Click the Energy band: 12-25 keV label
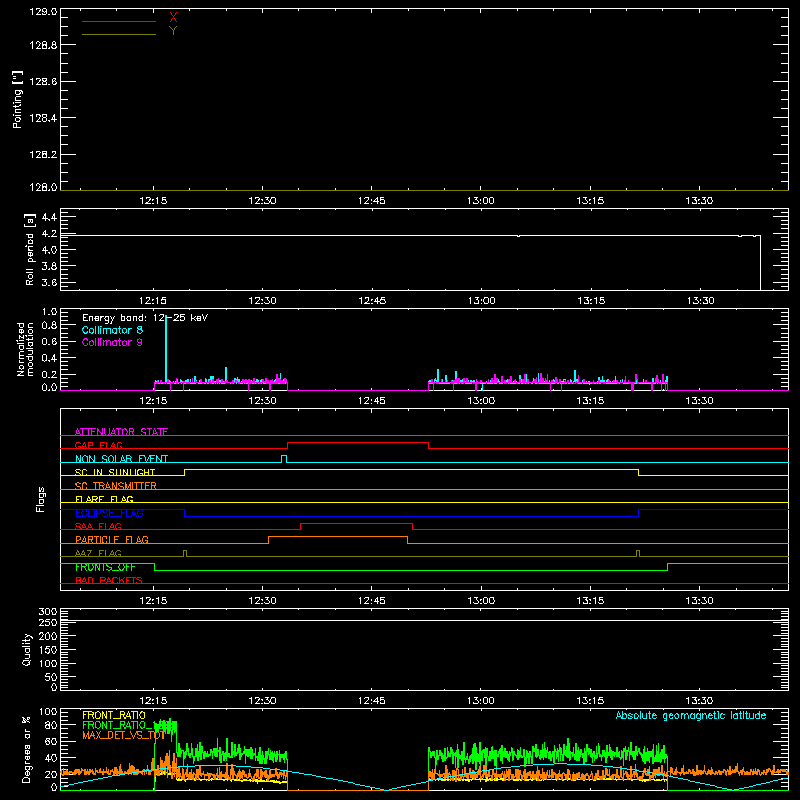The height and width of the screenshot is (800, 800). (145, 318)
